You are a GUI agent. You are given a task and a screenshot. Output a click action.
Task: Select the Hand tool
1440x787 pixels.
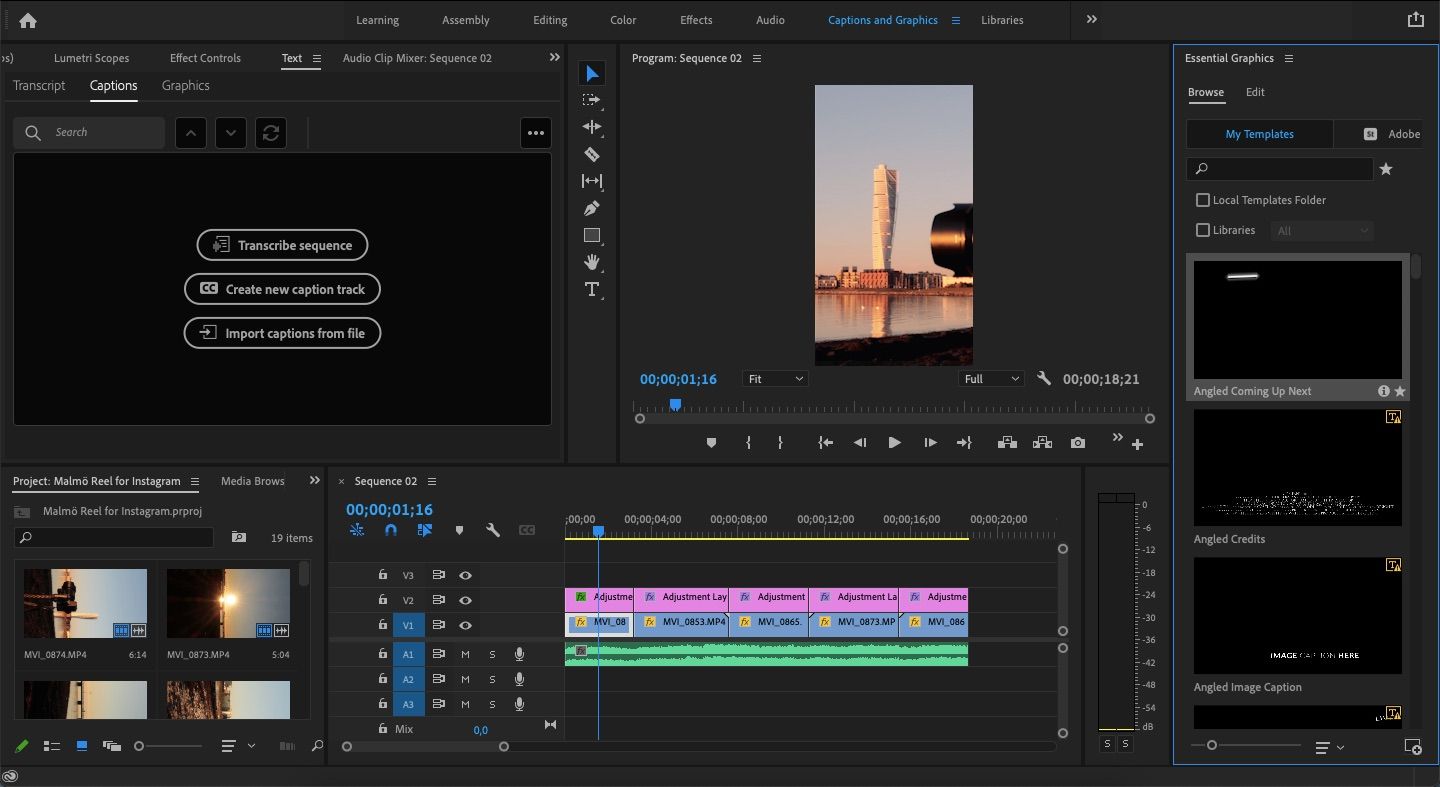click(592, 262)
